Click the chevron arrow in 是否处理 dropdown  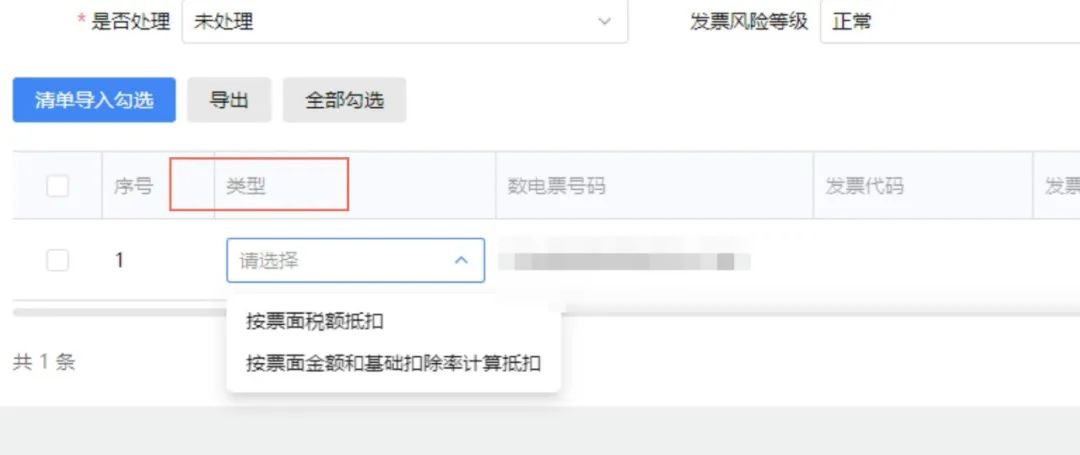604,21
